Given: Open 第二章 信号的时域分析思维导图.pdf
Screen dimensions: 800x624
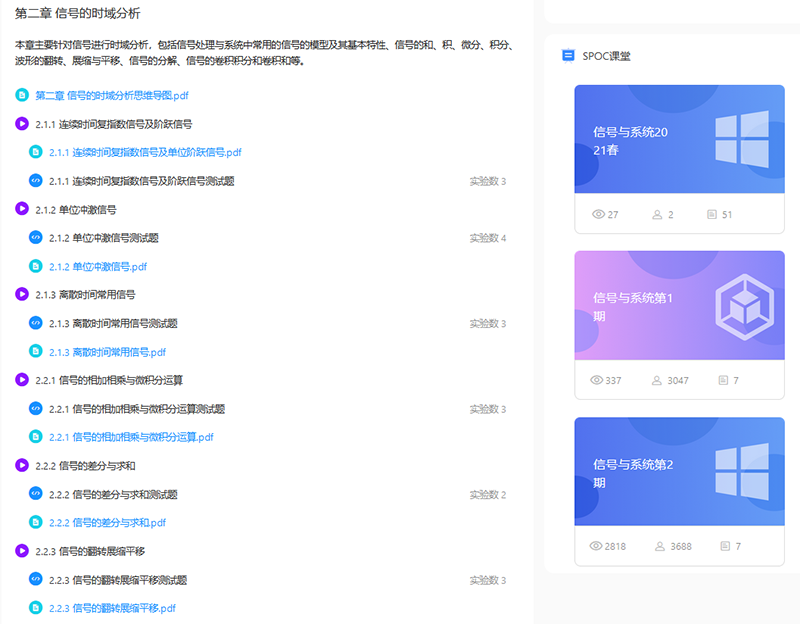Looking at the screenshot, I should [112, 96].
